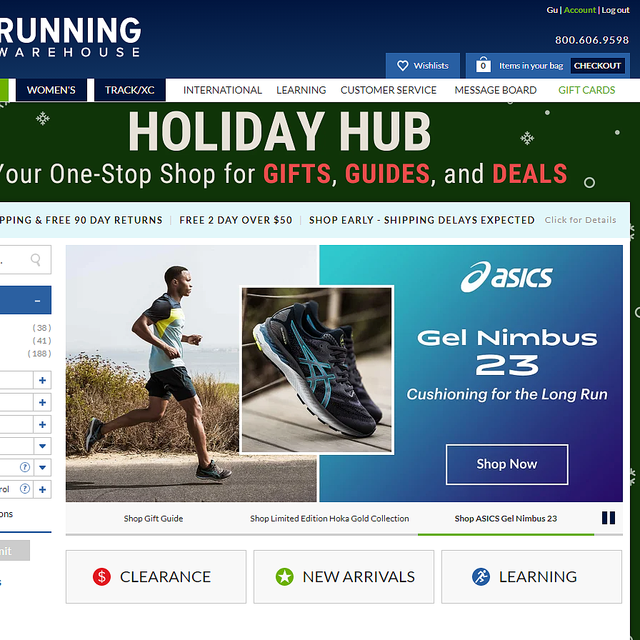Select INTERNATIONAL in the nav bar
This screenshot has width=640, height=640.
coord(222,90)
